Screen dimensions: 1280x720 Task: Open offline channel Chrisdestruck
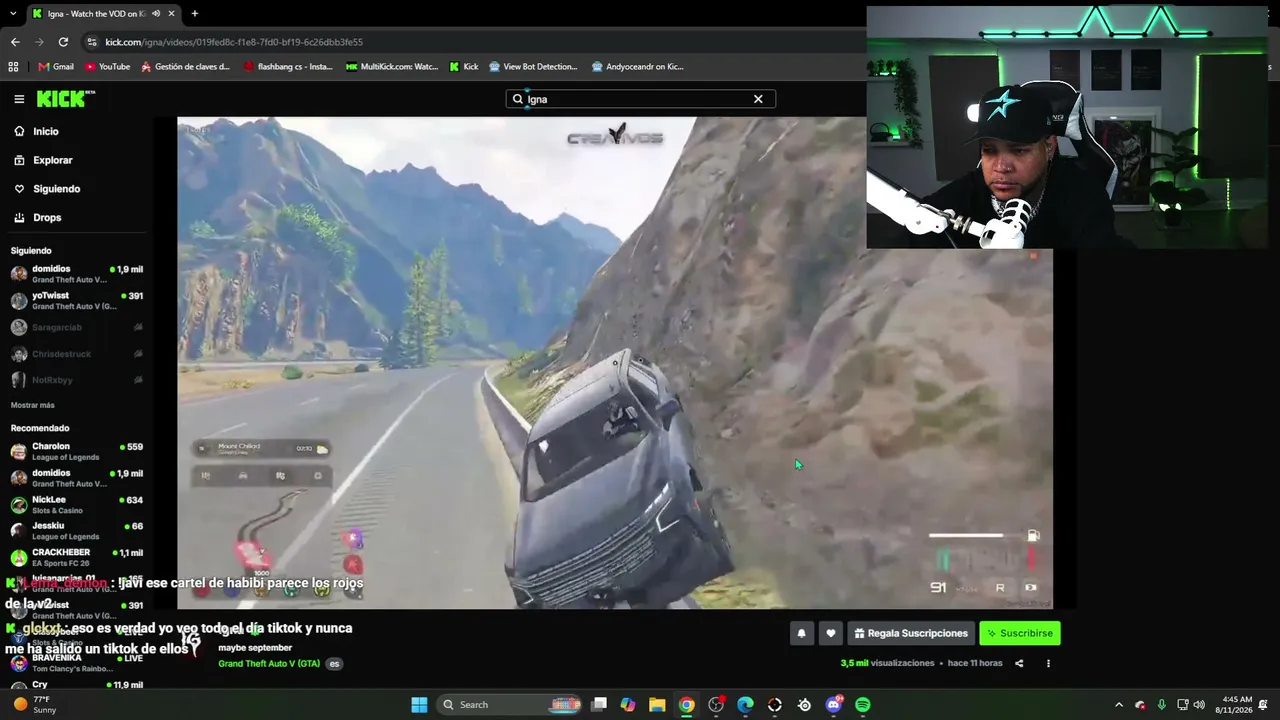78,354
